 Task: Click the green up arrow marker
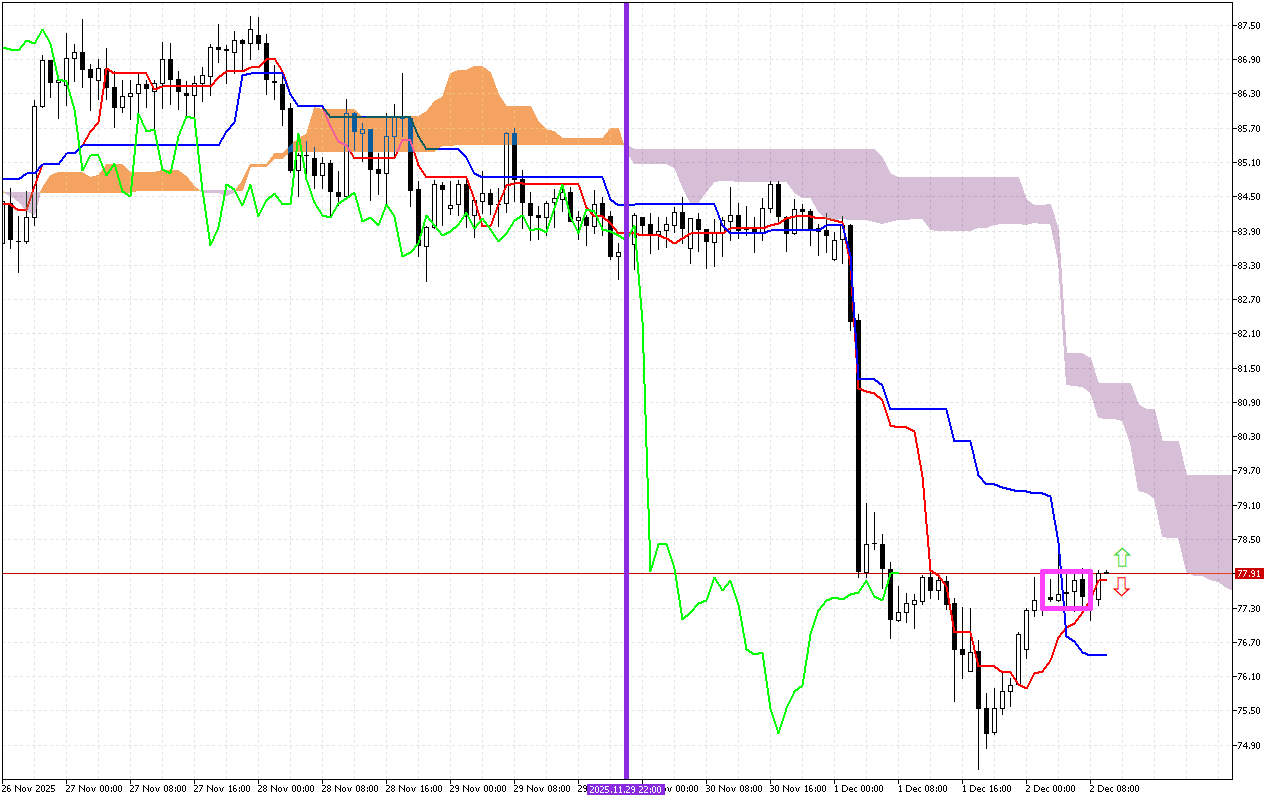(x=1122, y=557)
